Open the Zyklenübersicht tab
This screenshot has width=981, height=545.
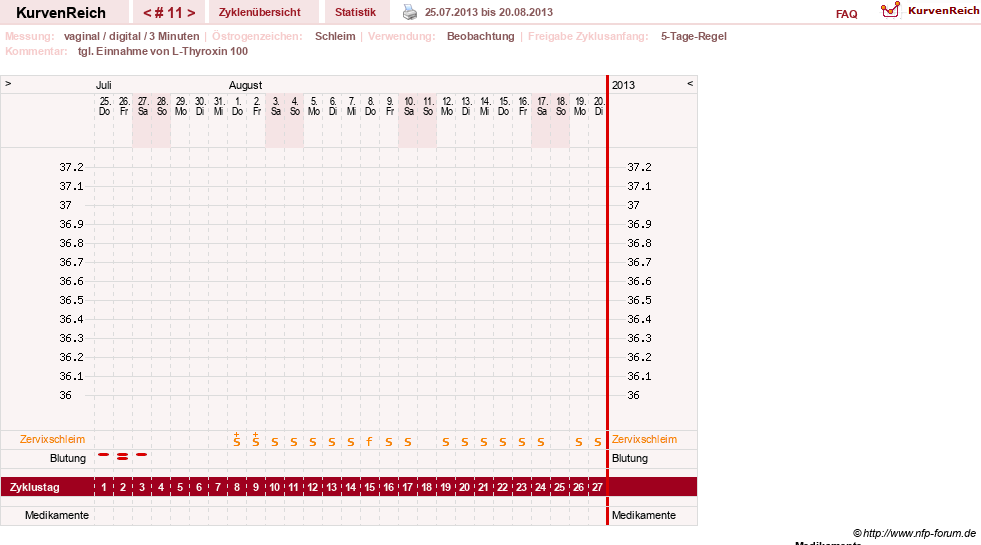pyautogui.click(x=260, y=12)
